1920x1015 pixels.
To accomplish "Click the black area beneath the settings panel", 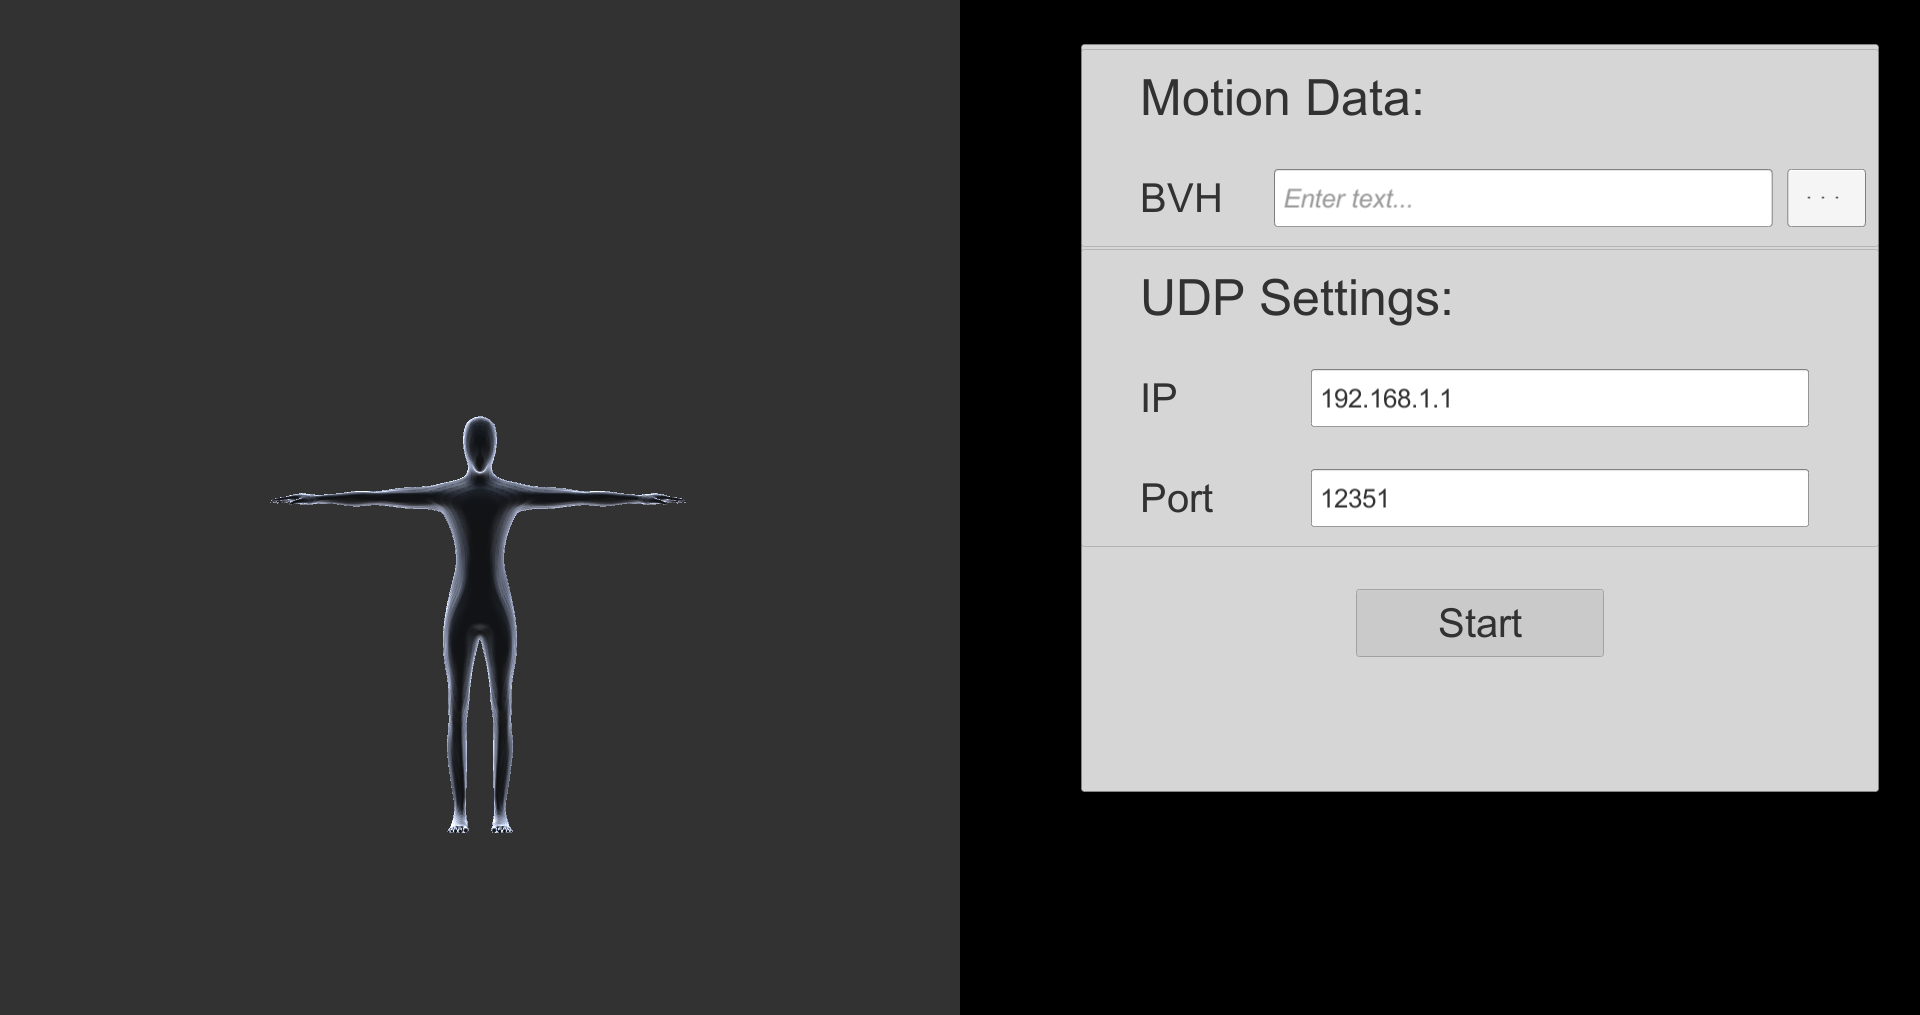I will tap(1479, 900).
